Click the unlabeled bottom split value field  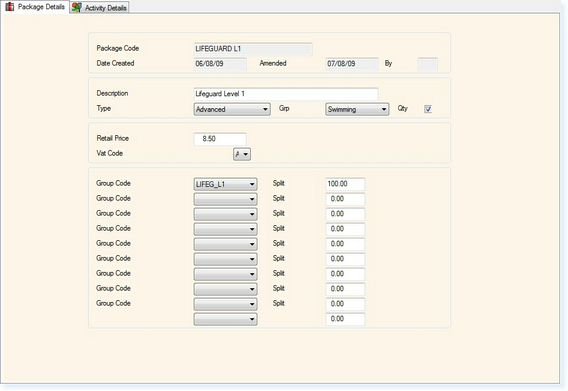pos(345,319)
